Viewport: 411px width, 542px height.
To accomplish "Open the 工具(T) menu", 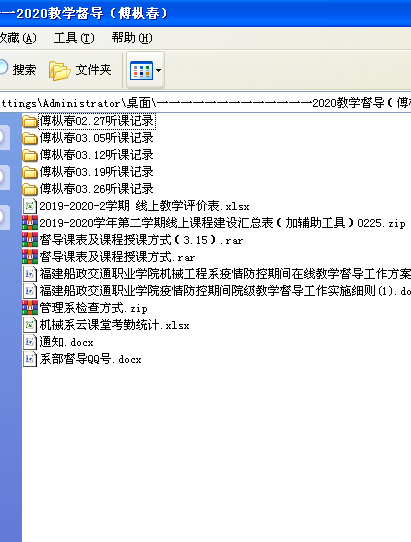I will [x=74, y=38].
